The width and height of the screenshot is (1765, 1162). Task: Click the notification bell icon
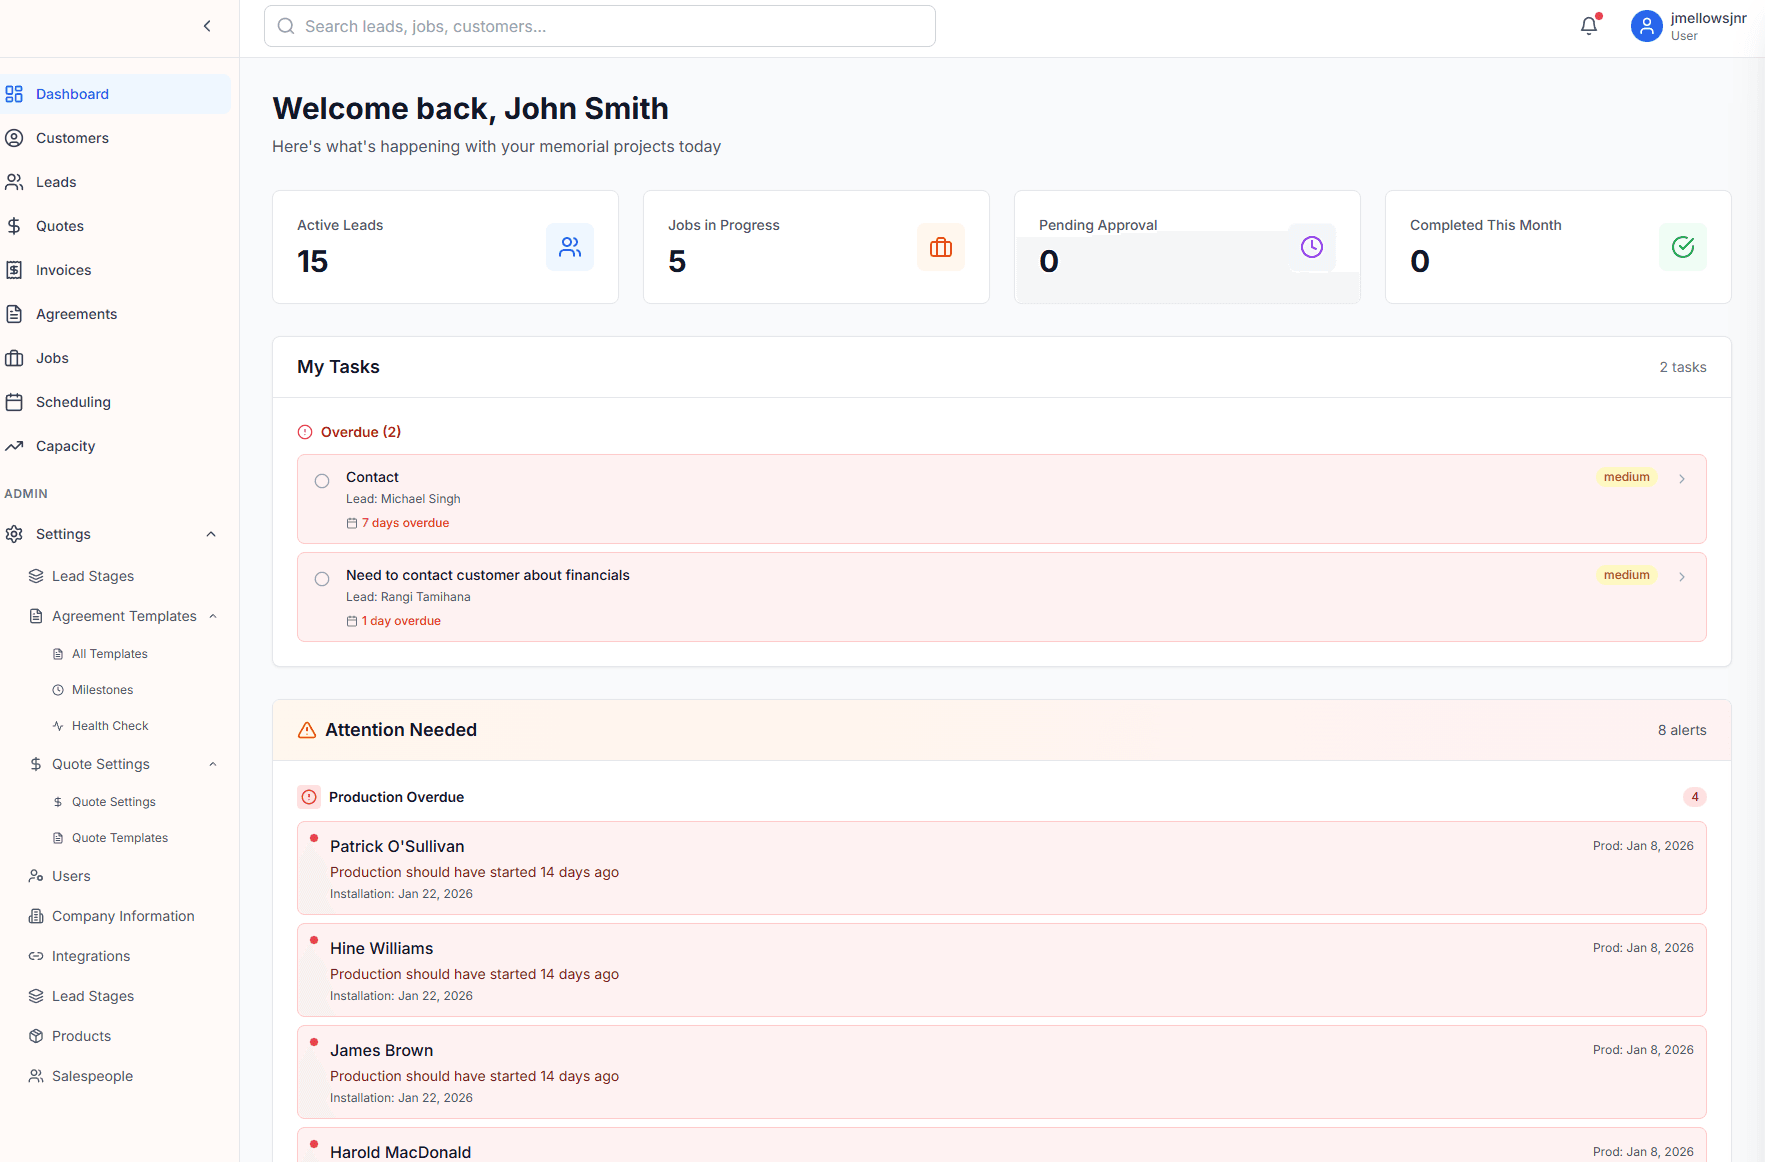pyautogui.click(x=1588, y=26)
